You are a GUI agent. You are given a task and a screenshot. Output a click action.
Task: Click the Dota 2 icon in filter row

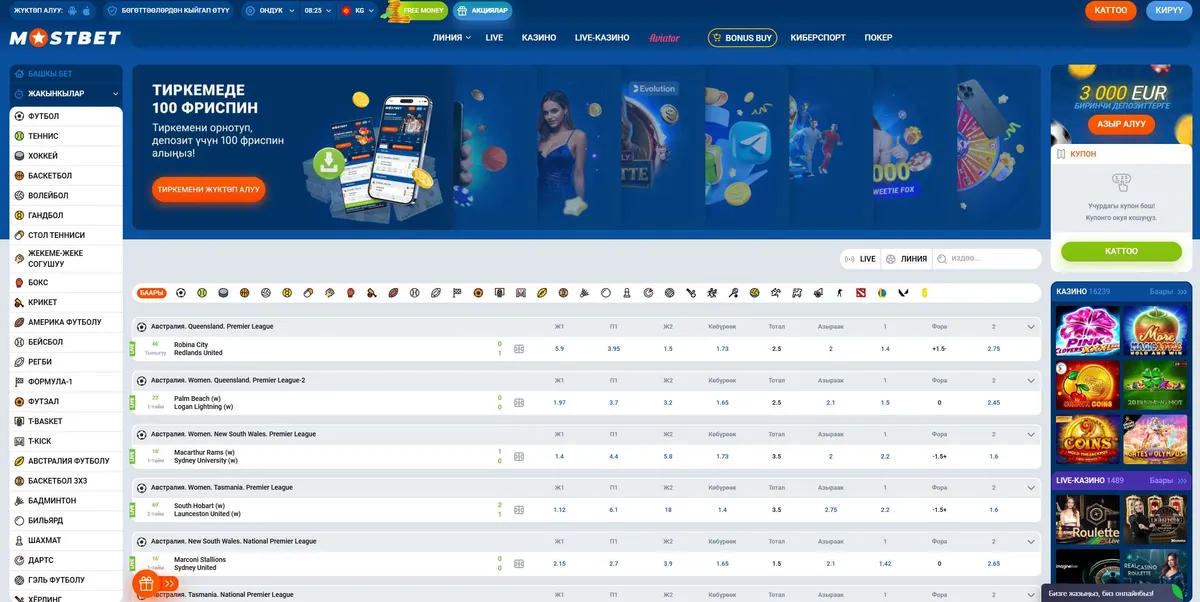(860, 293)
